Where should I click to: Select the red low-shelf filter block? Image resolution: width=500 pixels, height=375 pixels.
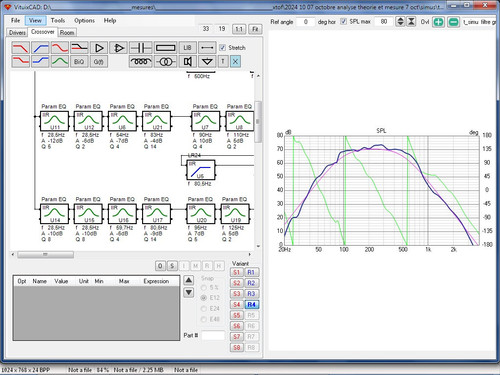[x=21, y=61]
